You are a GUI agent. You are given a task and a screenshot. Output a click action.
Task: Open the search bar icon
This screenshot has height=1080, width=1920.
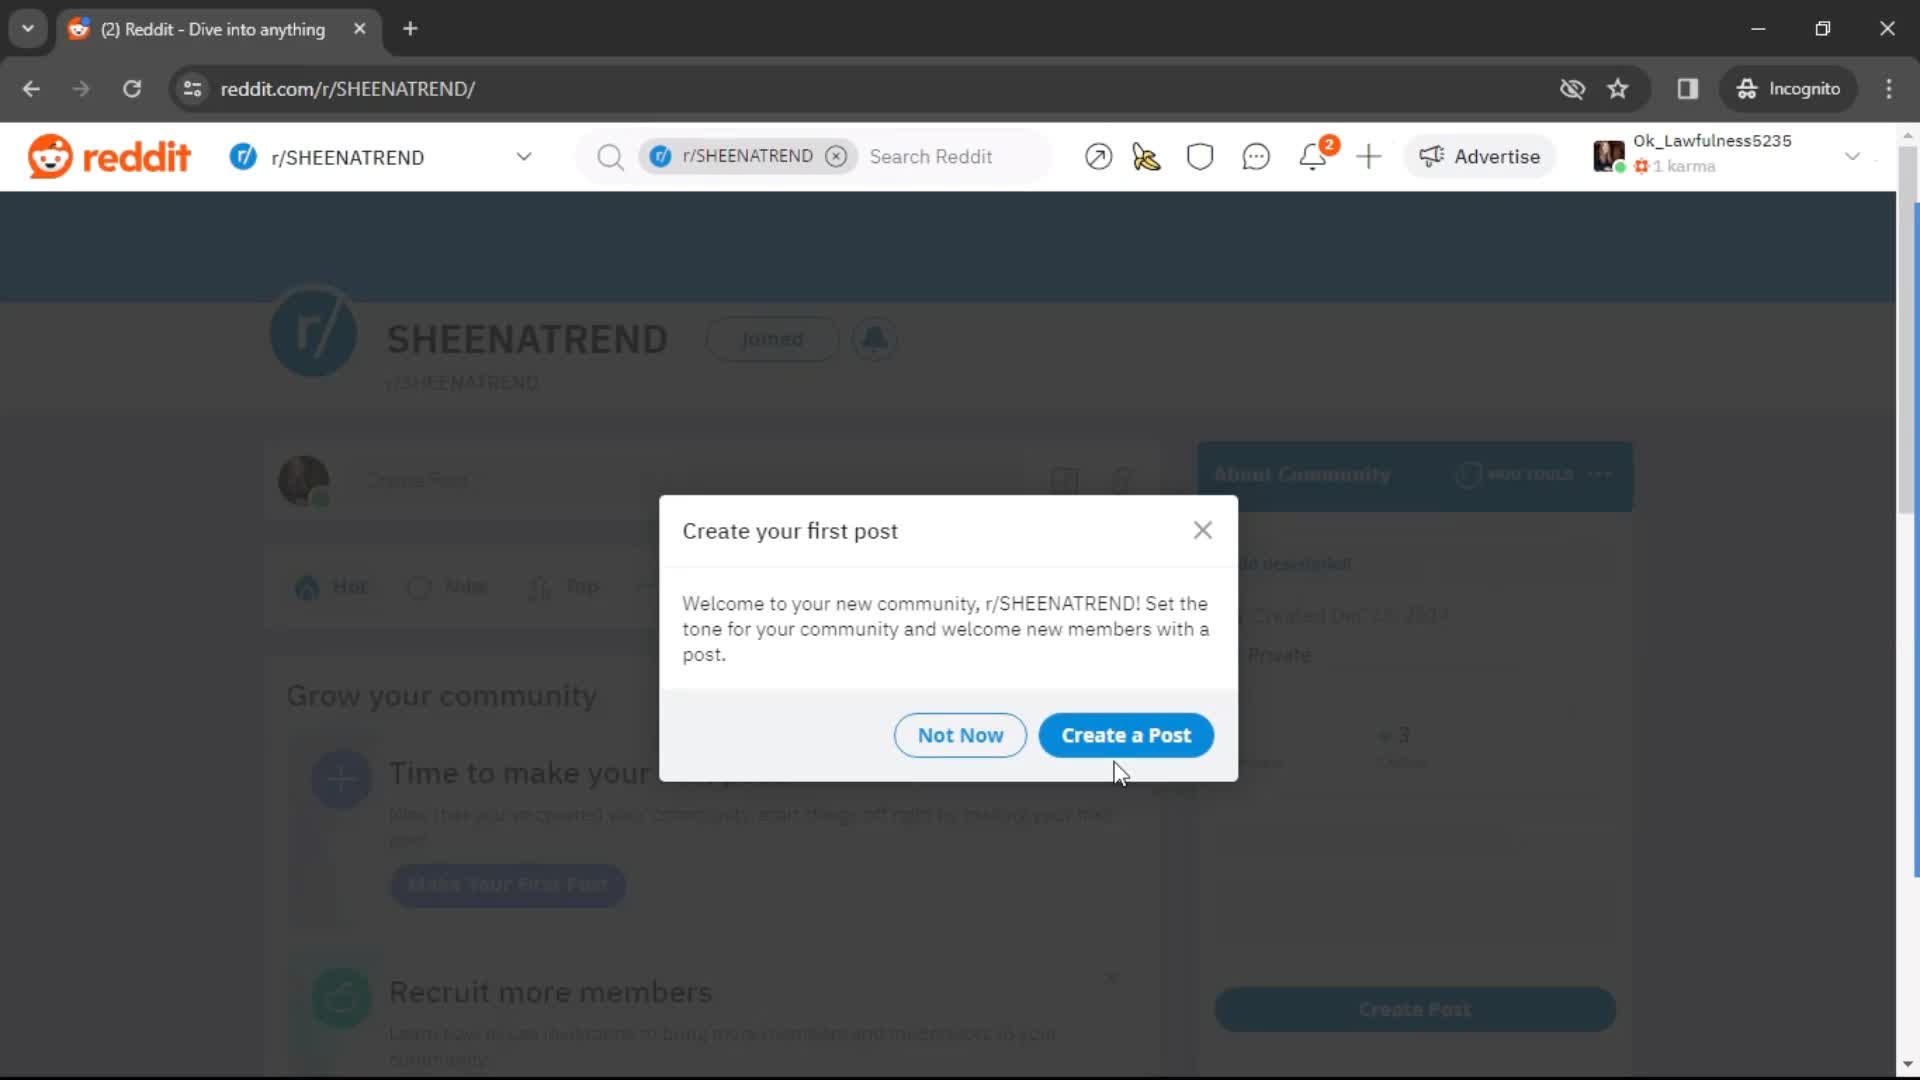pos(609,156)
